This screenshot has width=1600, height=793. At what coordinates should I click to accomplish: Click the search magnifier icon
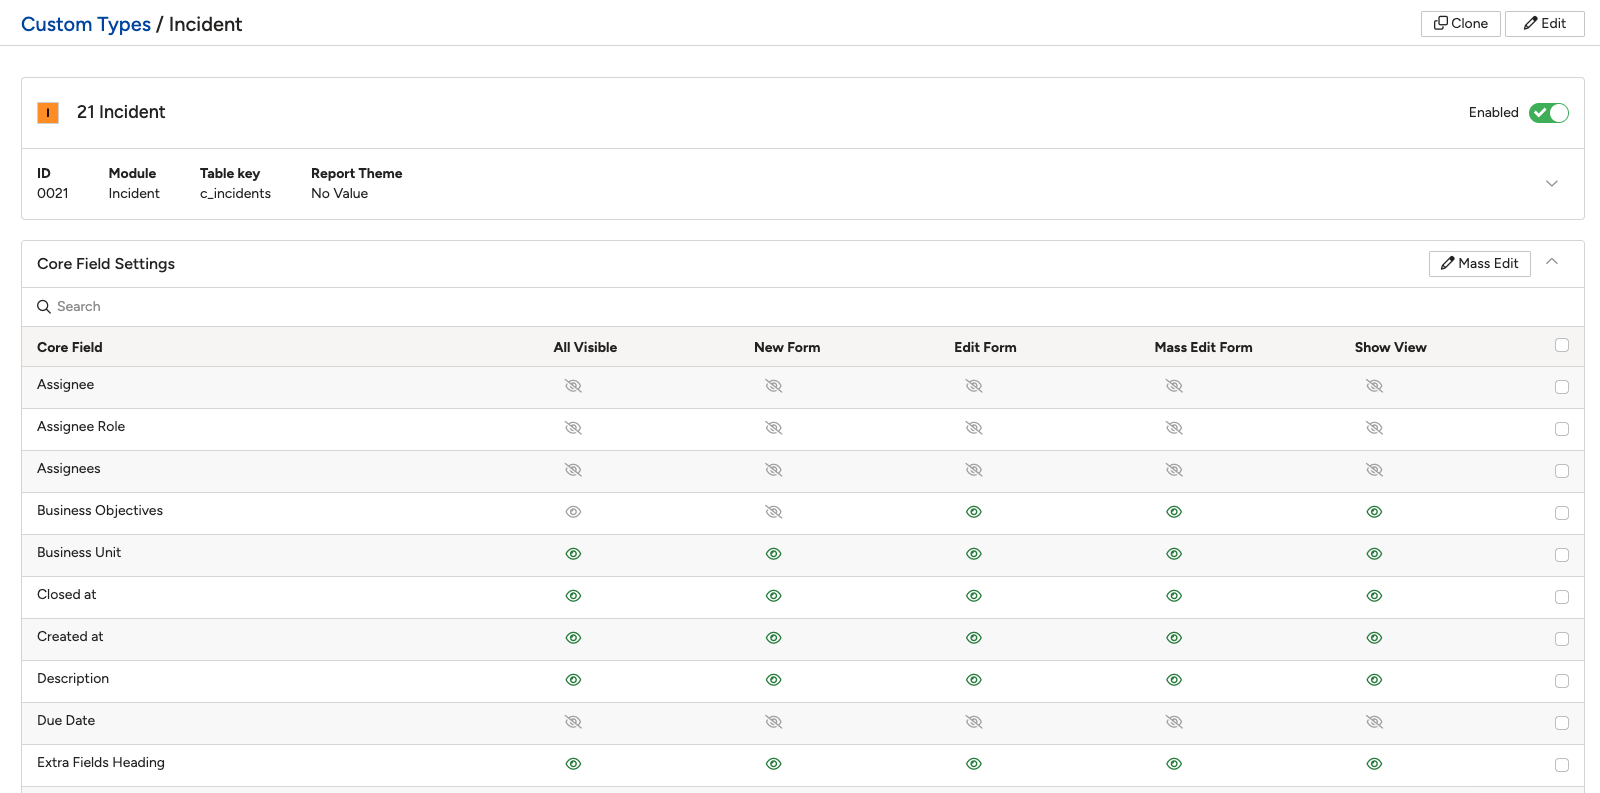pyautogui.click(x=44, y=307)
